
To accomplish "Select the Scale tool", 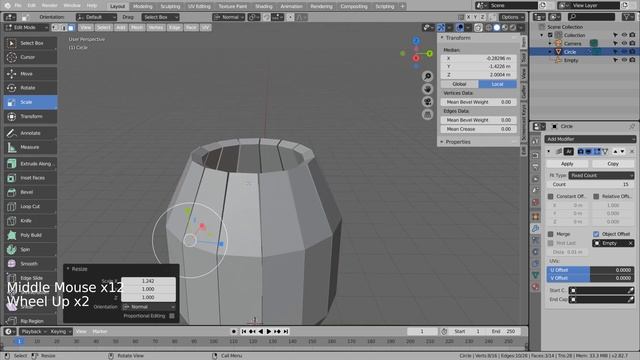I will (x=31, y=102).
